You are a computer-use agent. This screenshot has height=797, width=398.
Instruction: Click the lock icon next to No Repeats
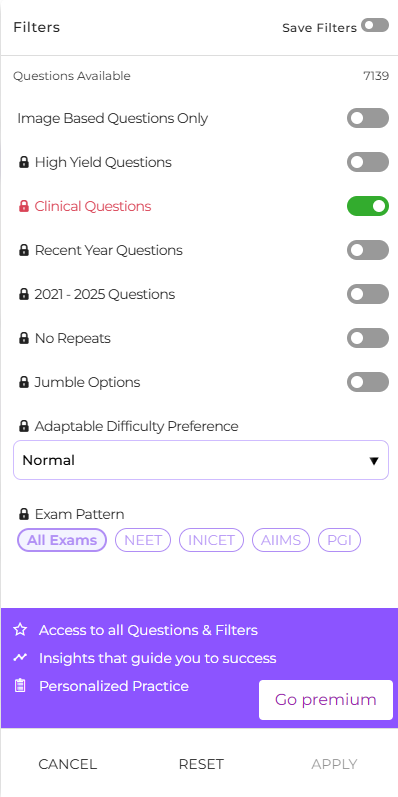pyautogui.click(x=23, y=339)
